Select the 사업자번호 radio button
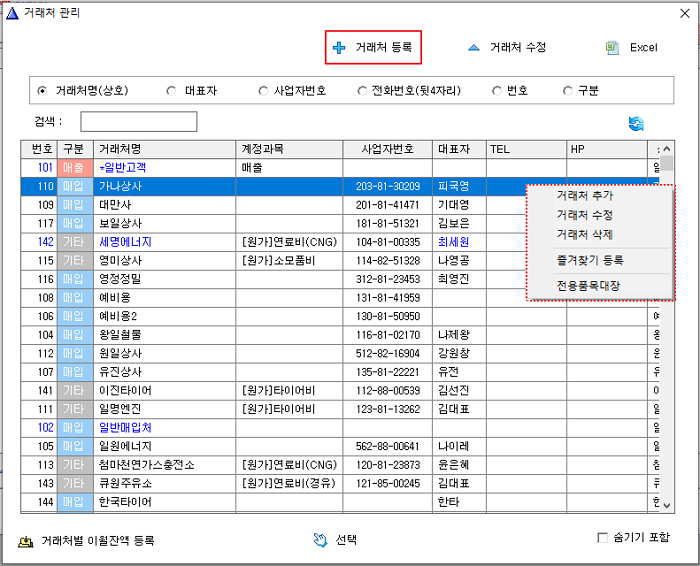700x566 pixels. click(x=263, y=91)
